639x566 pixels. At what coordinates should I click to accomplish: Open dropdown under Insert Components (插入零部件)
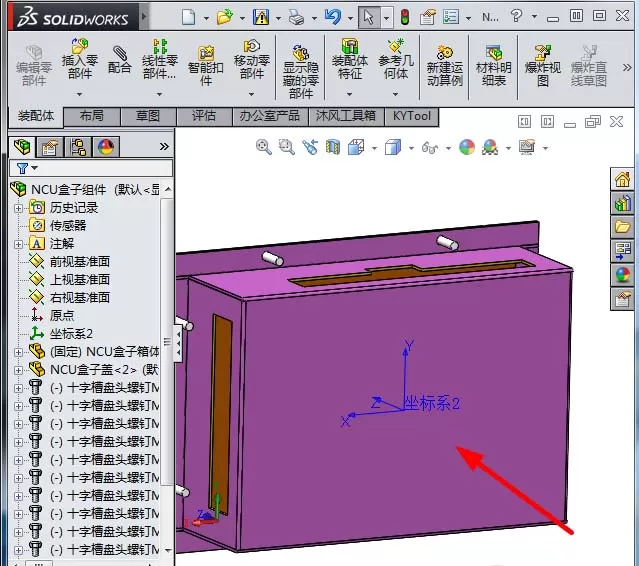tap(80, 94)
